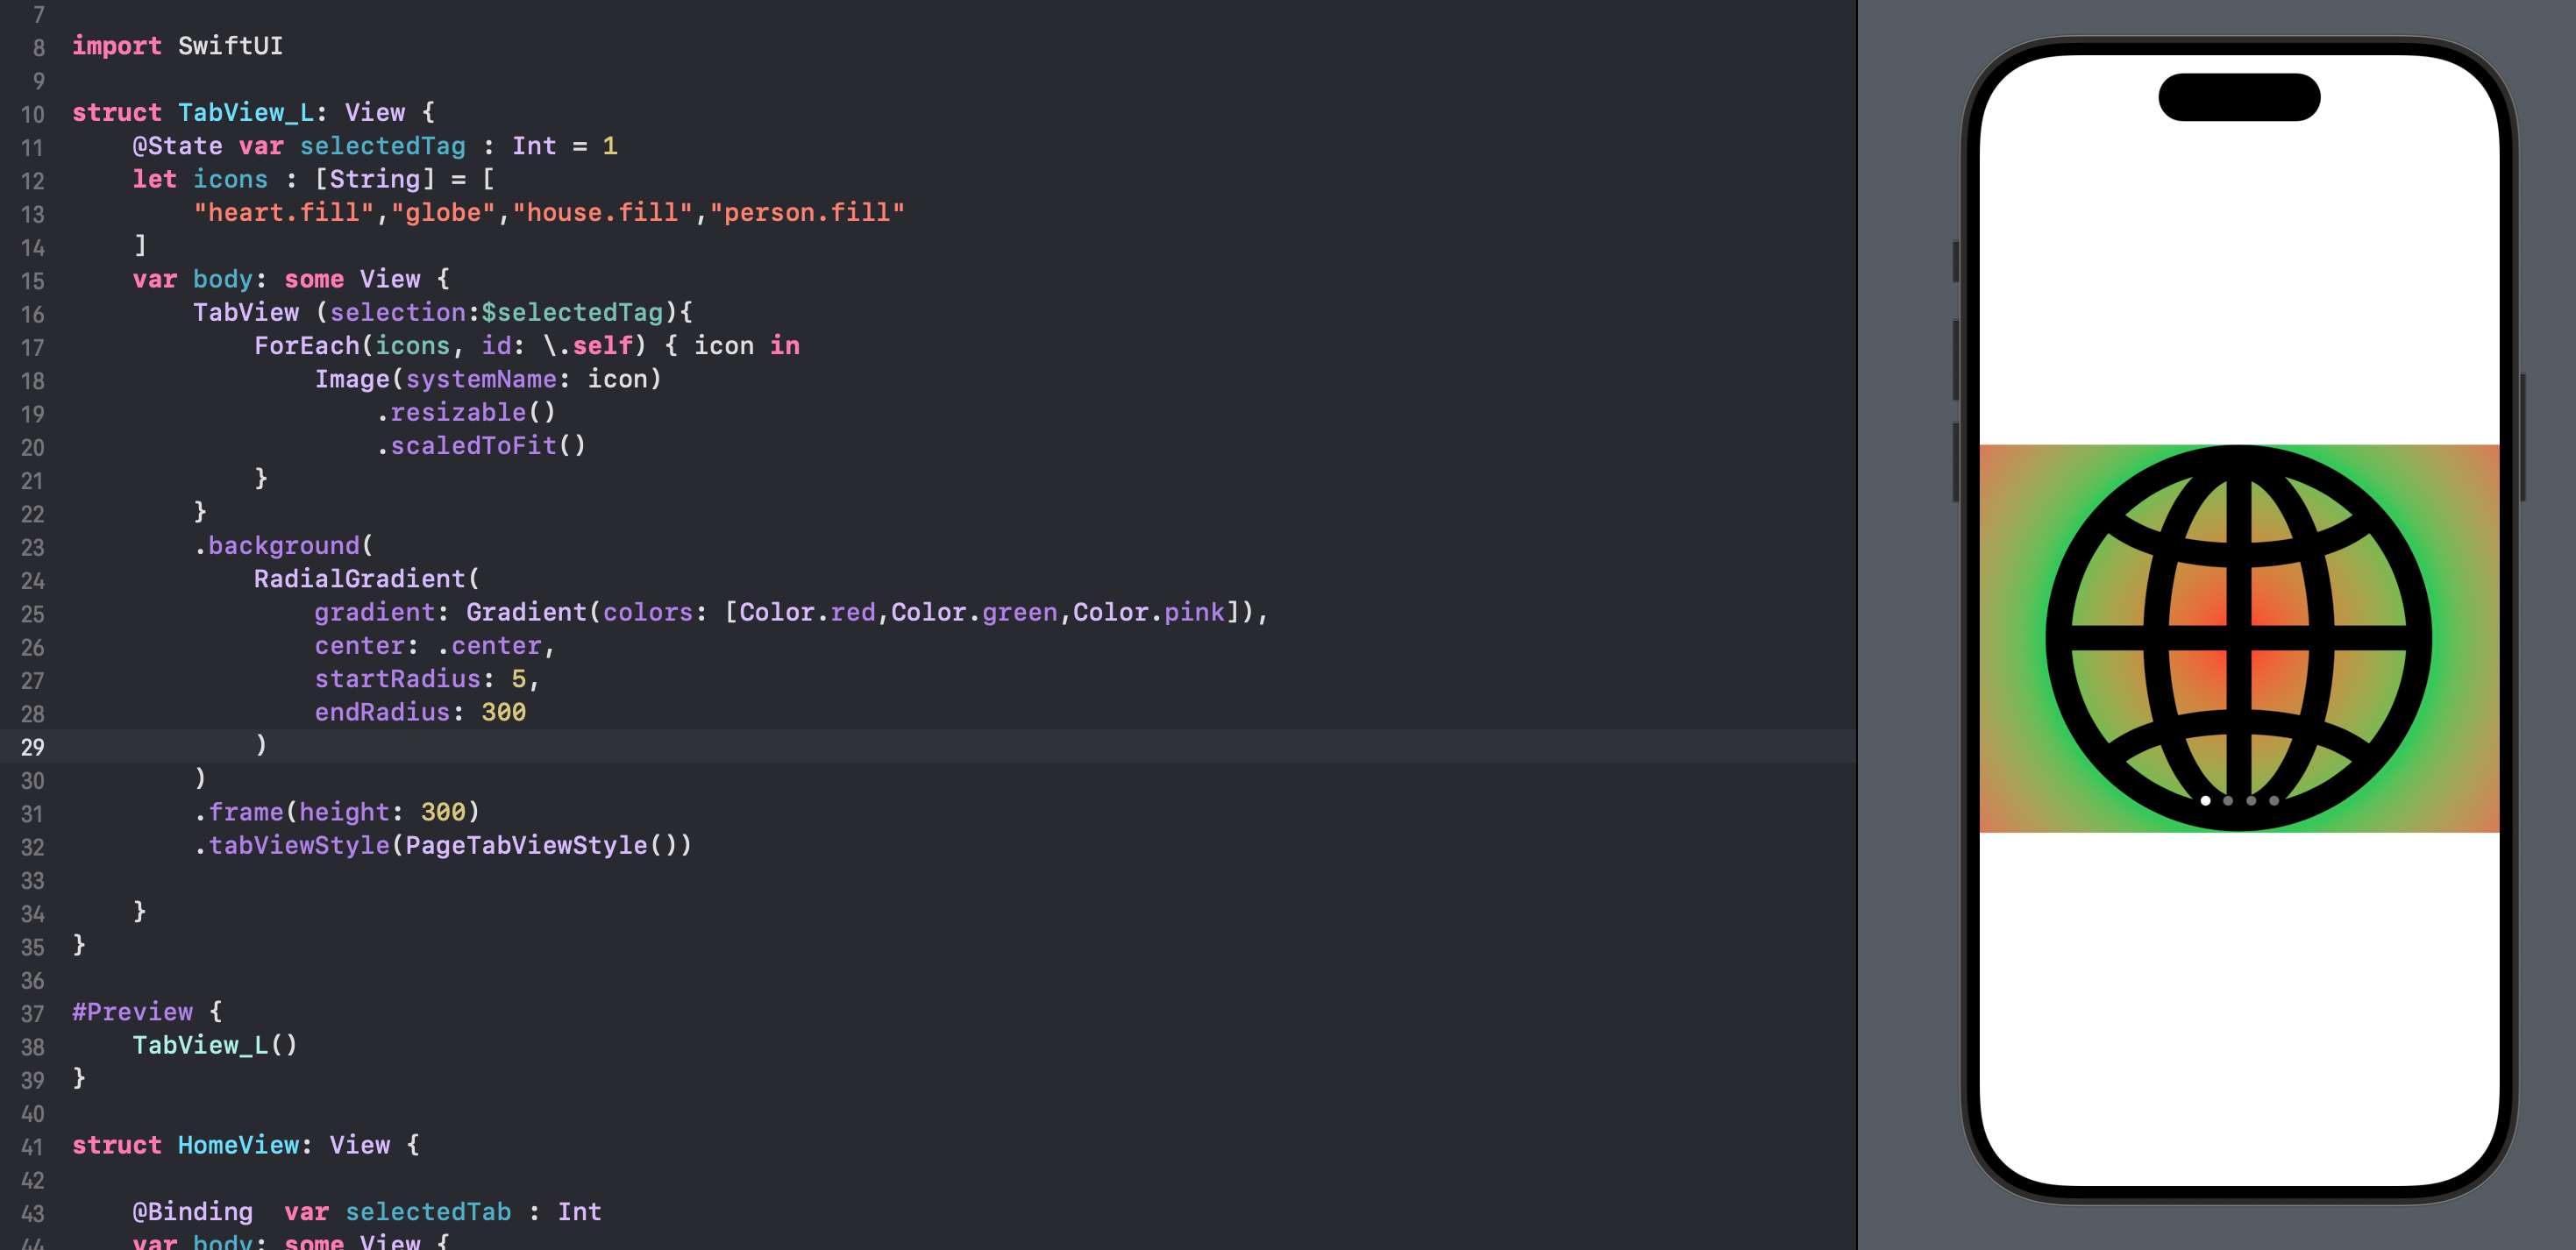Click the endRadius value 300
2576x1250 pixels.
coord(503,712)
